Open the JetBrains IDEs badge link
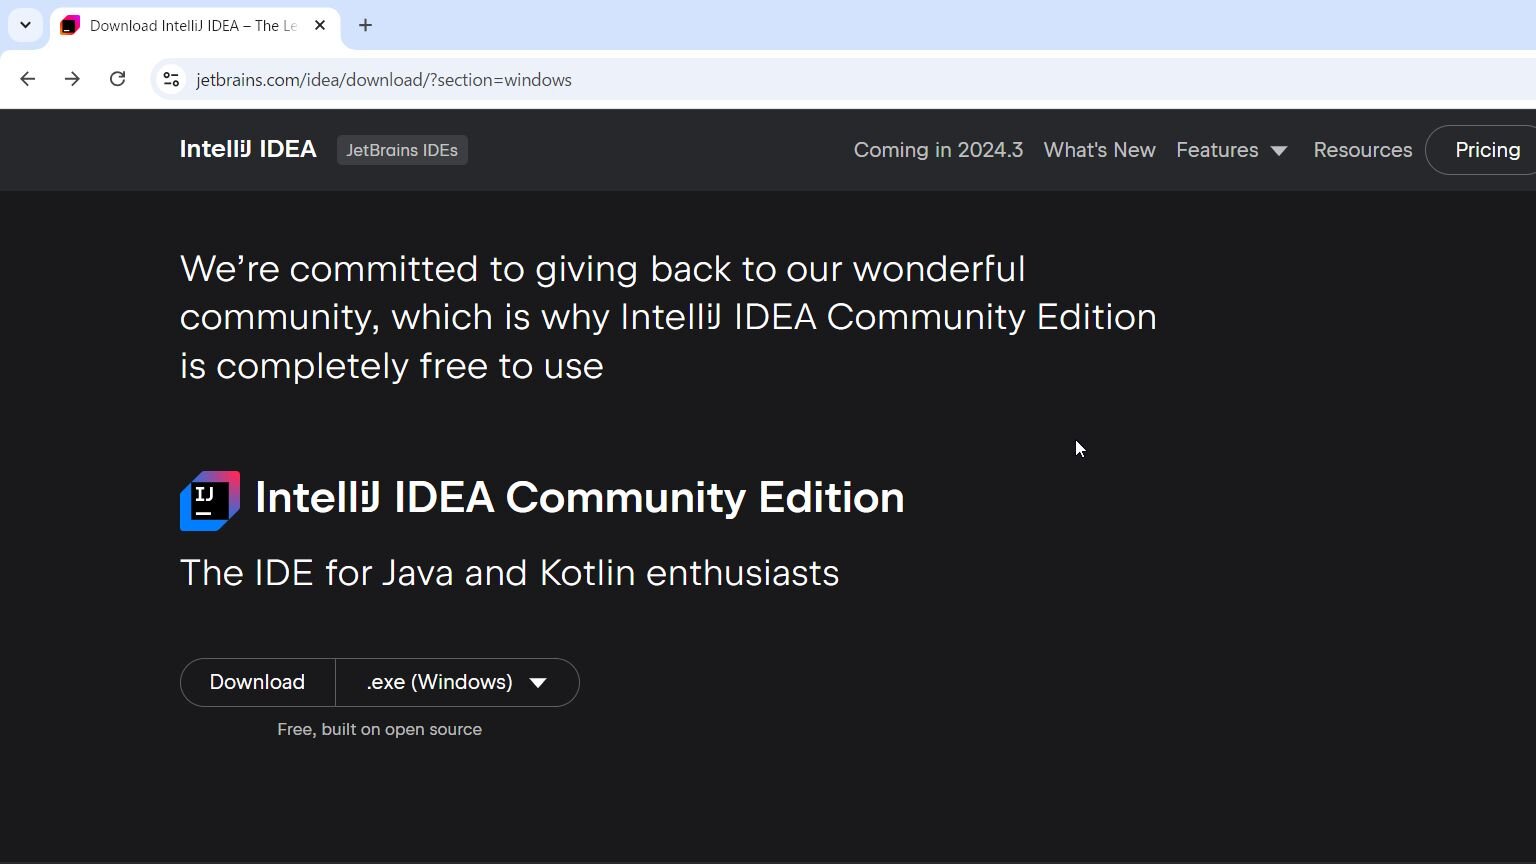This screenshot has height=864, width=1536. tap(402, 150)
